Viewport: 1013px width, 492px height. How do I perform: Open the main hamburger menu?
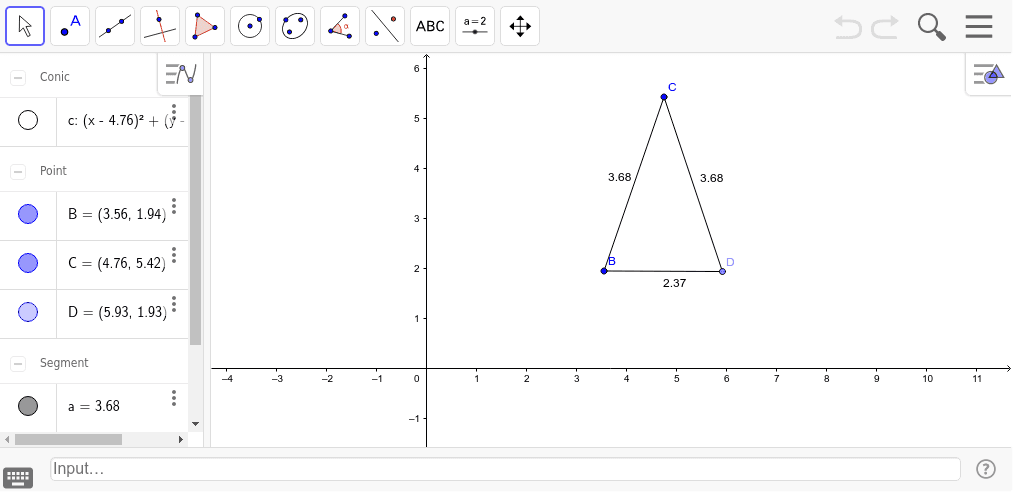(x=979, y=27)
